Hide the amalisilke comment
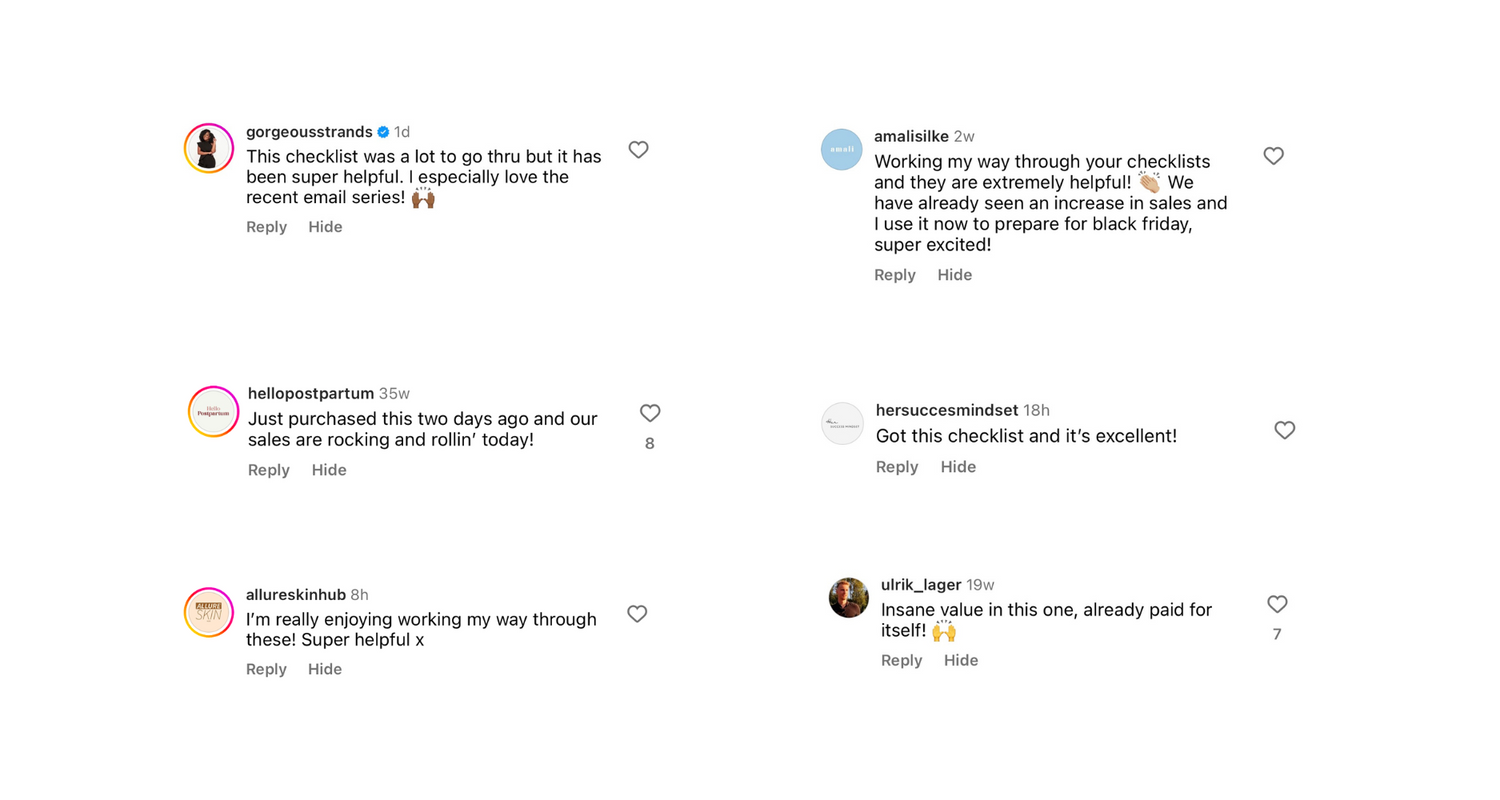Viewport: 1500px width, 800px height. point(954,275)
